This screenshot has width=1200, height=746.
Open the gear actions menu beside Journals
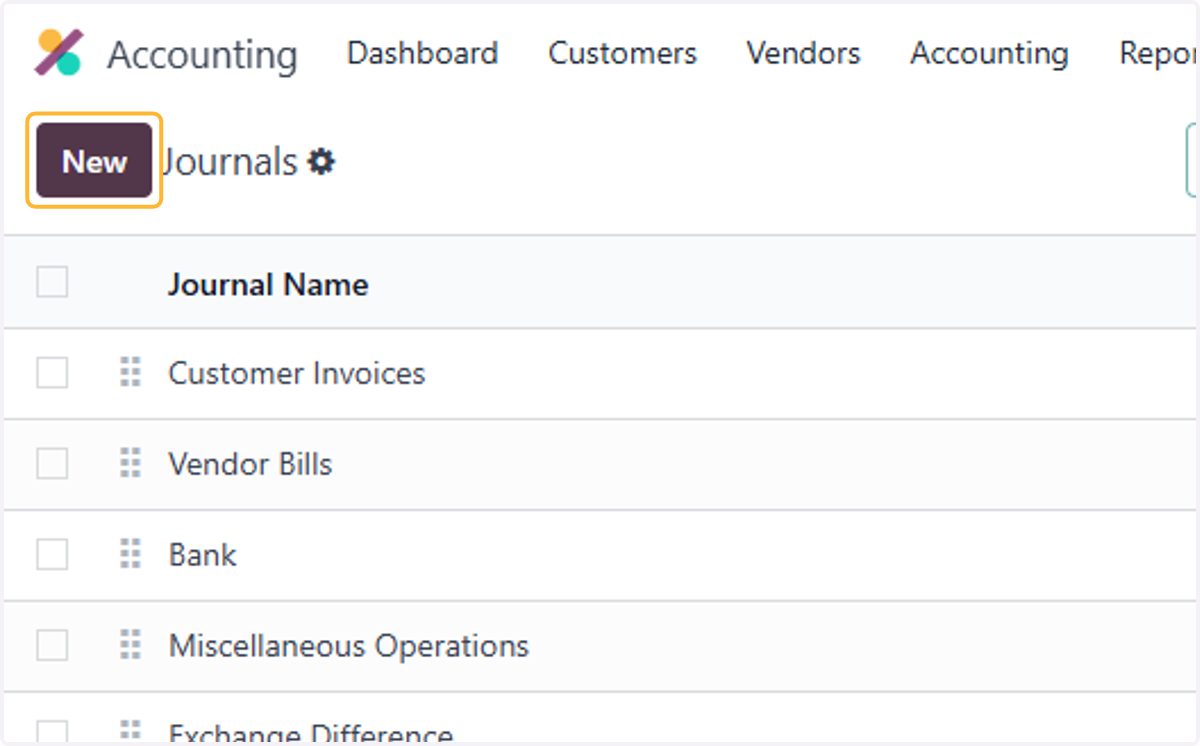[x=321, y=161]
